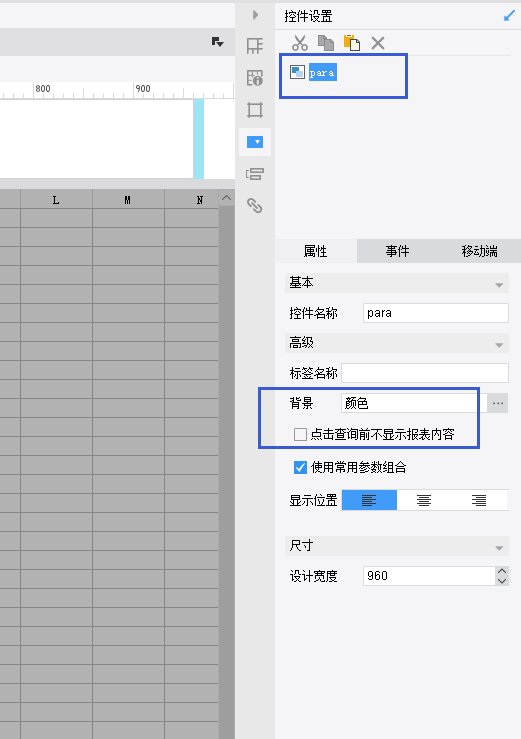Open the conditional attributes panel icon
Image resolution: width=521 pixels, height=739 pixels.
(255, 174)
